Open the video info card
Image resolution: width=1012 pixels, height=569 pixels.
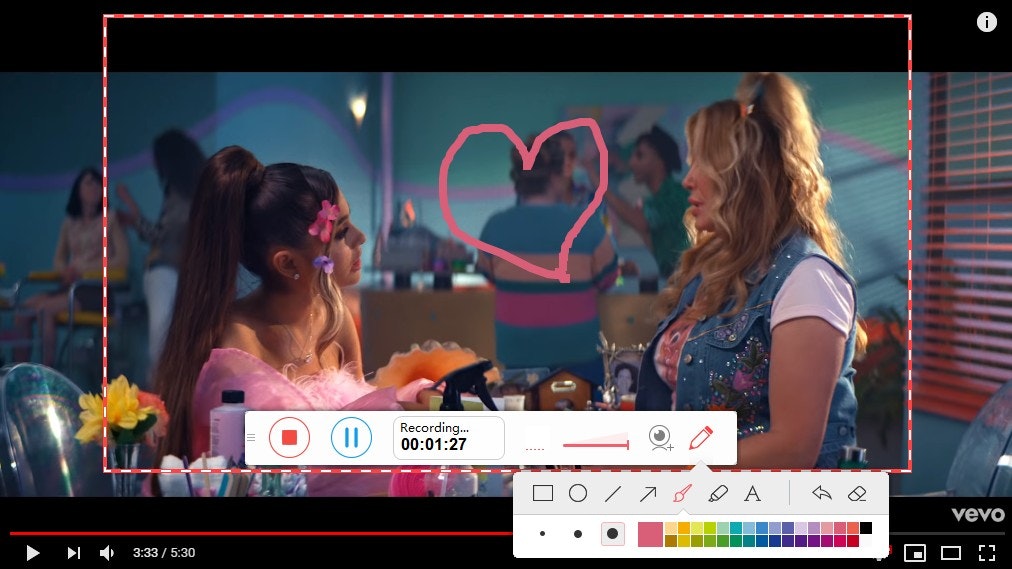point(987,22)
